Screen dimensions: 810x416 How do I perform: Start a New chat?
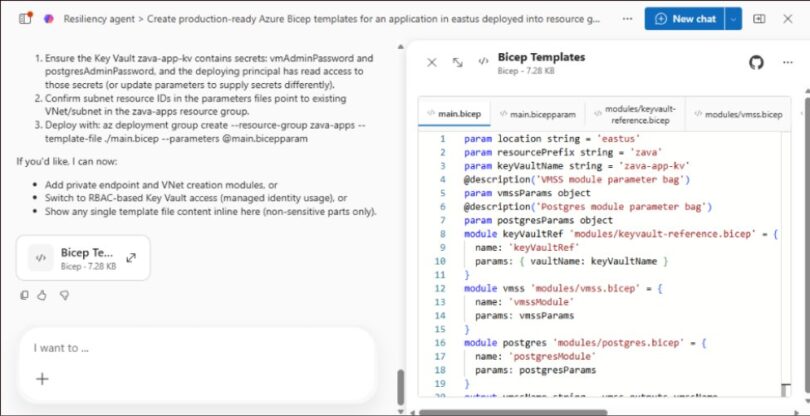point(685,19)
